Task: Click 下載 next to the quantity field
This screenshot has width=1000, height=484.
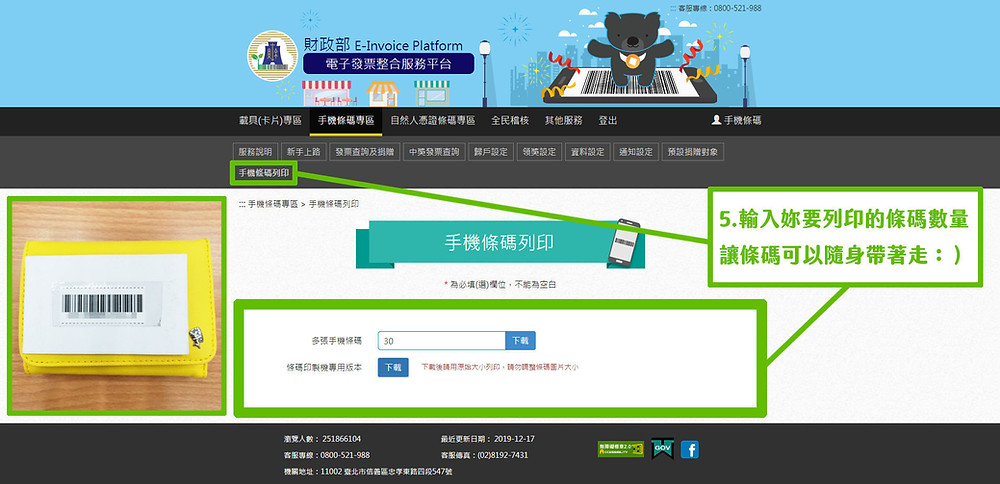Action: click(x=520, y=341)
